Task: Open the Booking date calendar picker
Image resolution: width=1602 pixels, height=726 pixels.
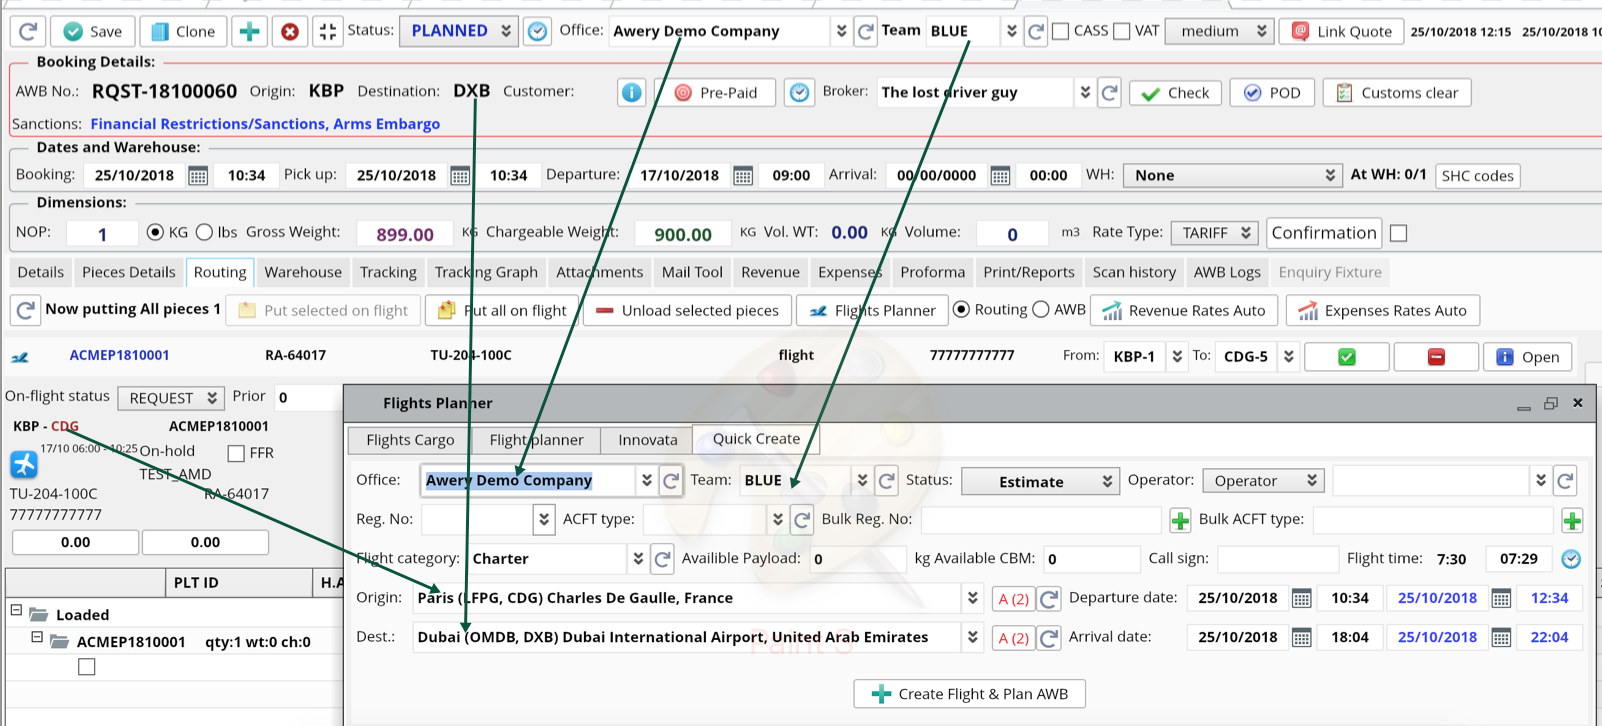Action: [x=198, y=176]
